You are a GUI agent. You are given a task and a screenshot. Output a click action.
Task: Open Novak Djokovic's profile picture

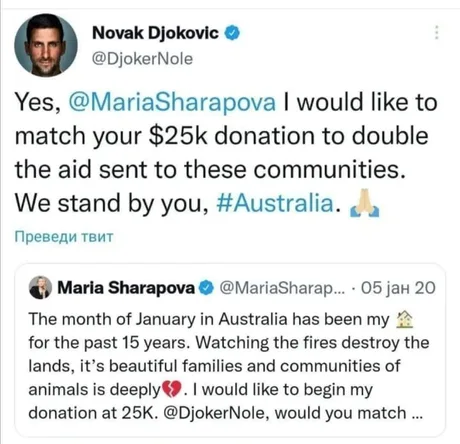point(46,45)
